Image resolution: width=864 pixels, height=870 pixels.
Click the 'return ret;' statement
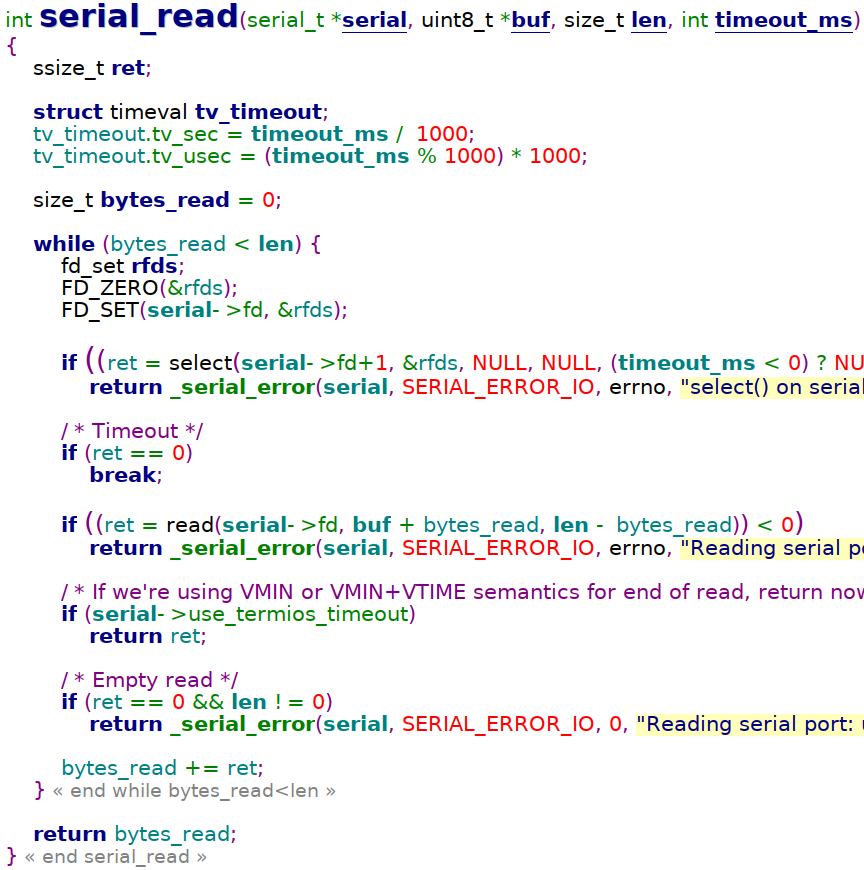click(x=147, y=636)
